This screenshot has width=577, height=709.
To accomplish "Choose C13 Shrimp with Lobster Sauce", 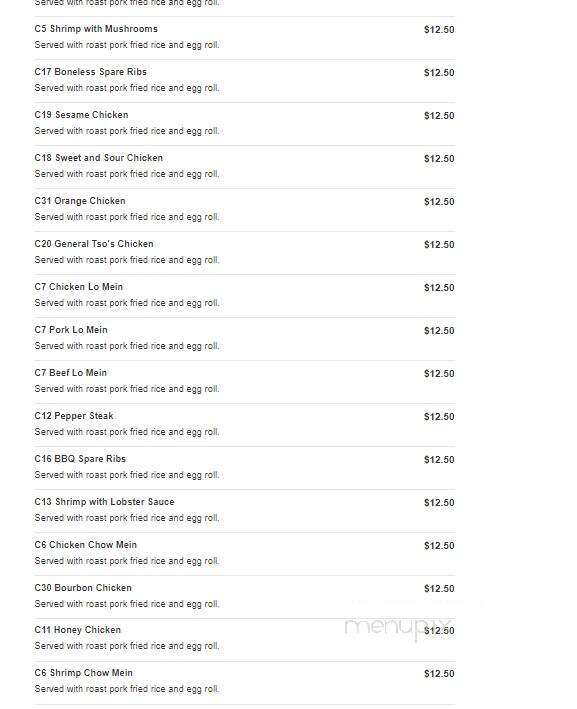I will [x=104, y=501].
